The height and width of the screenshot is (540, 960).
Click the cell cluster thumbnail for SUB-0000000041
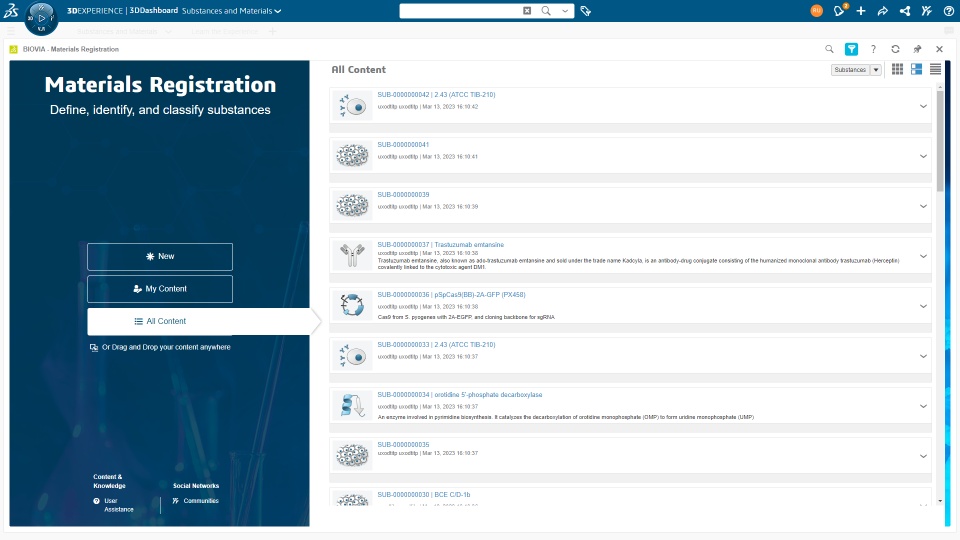352,156
